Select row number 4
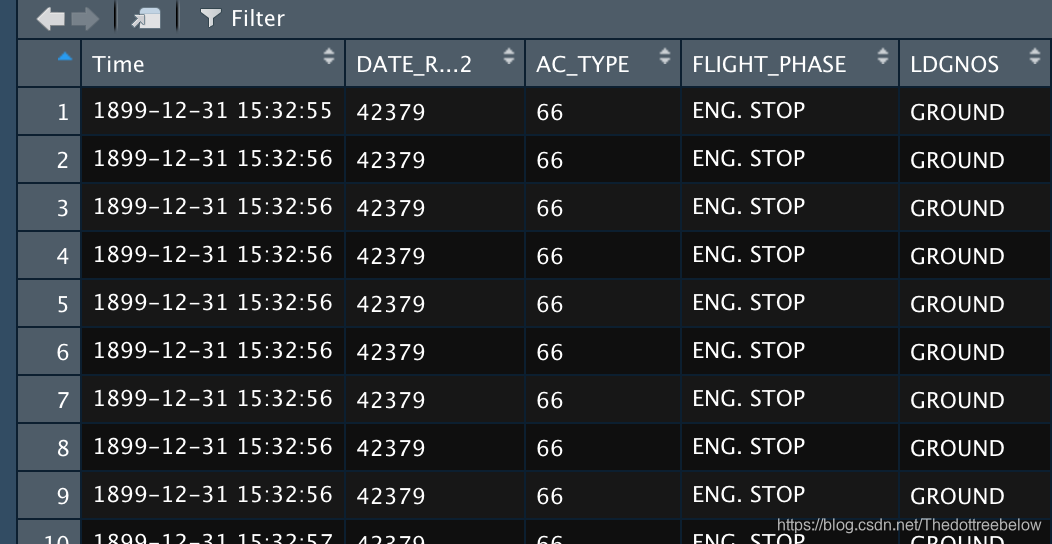This screenshot has width=1052, height=544. pos(50,256)
